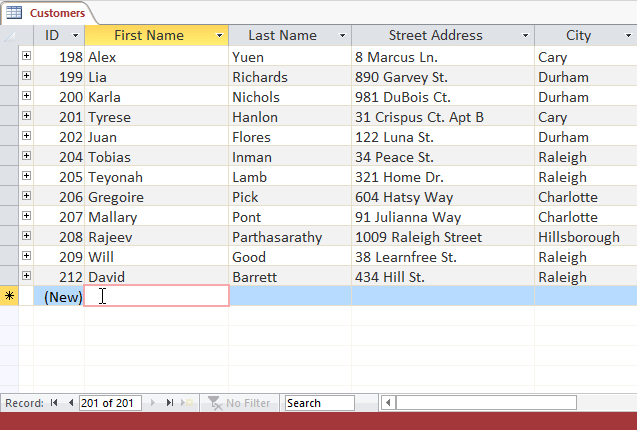Jump to last record button
Viewport: 637px width, 430px height.
pyautogui.click(x=170, y=403)
